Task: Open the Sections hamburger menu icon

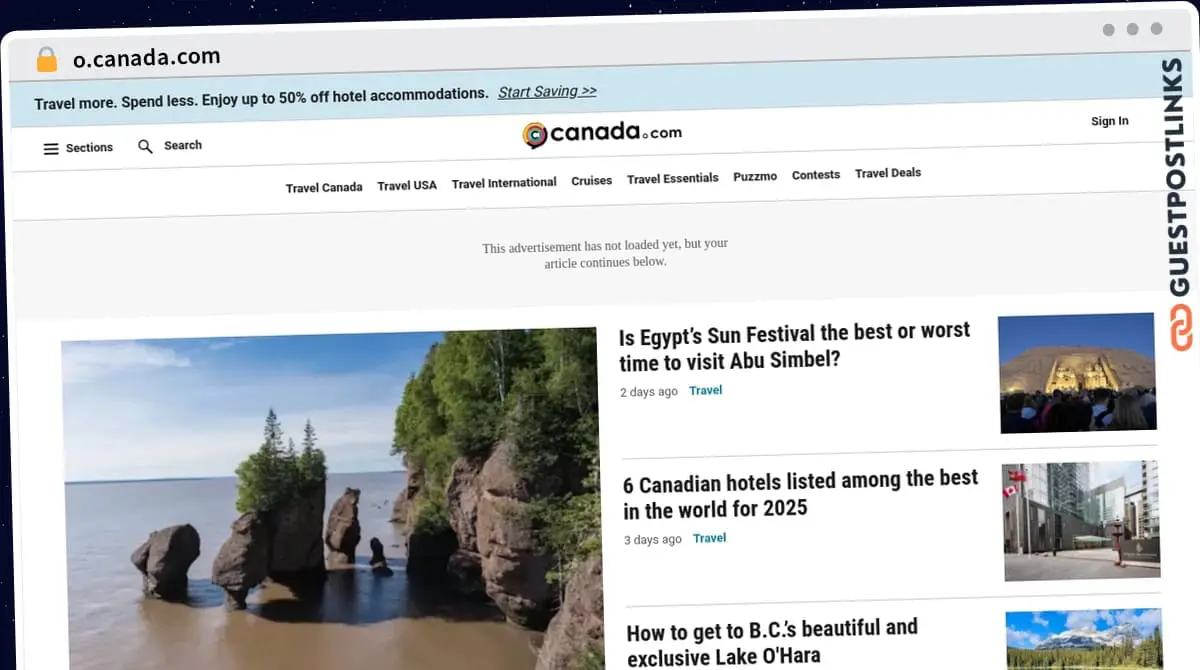Action: (51, 148)
